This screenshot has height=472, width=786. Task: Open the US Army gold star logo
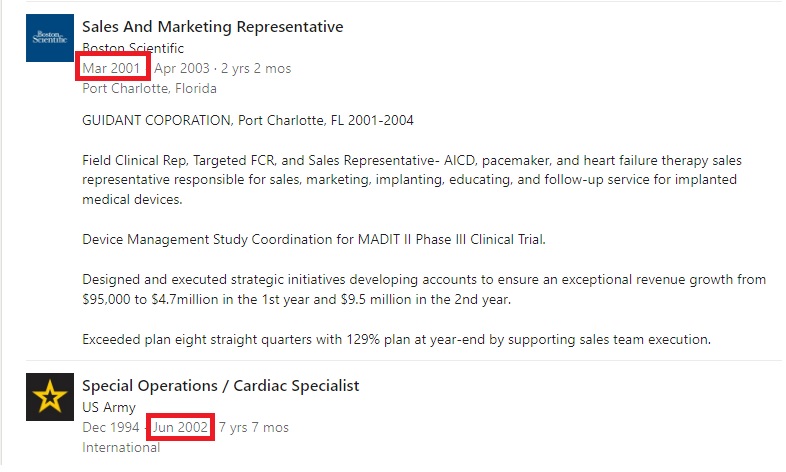50,397
